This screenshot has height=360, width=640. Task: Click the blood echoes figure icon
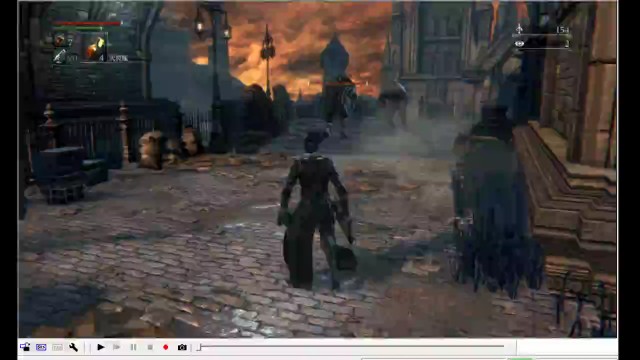[x=519, y=29]
